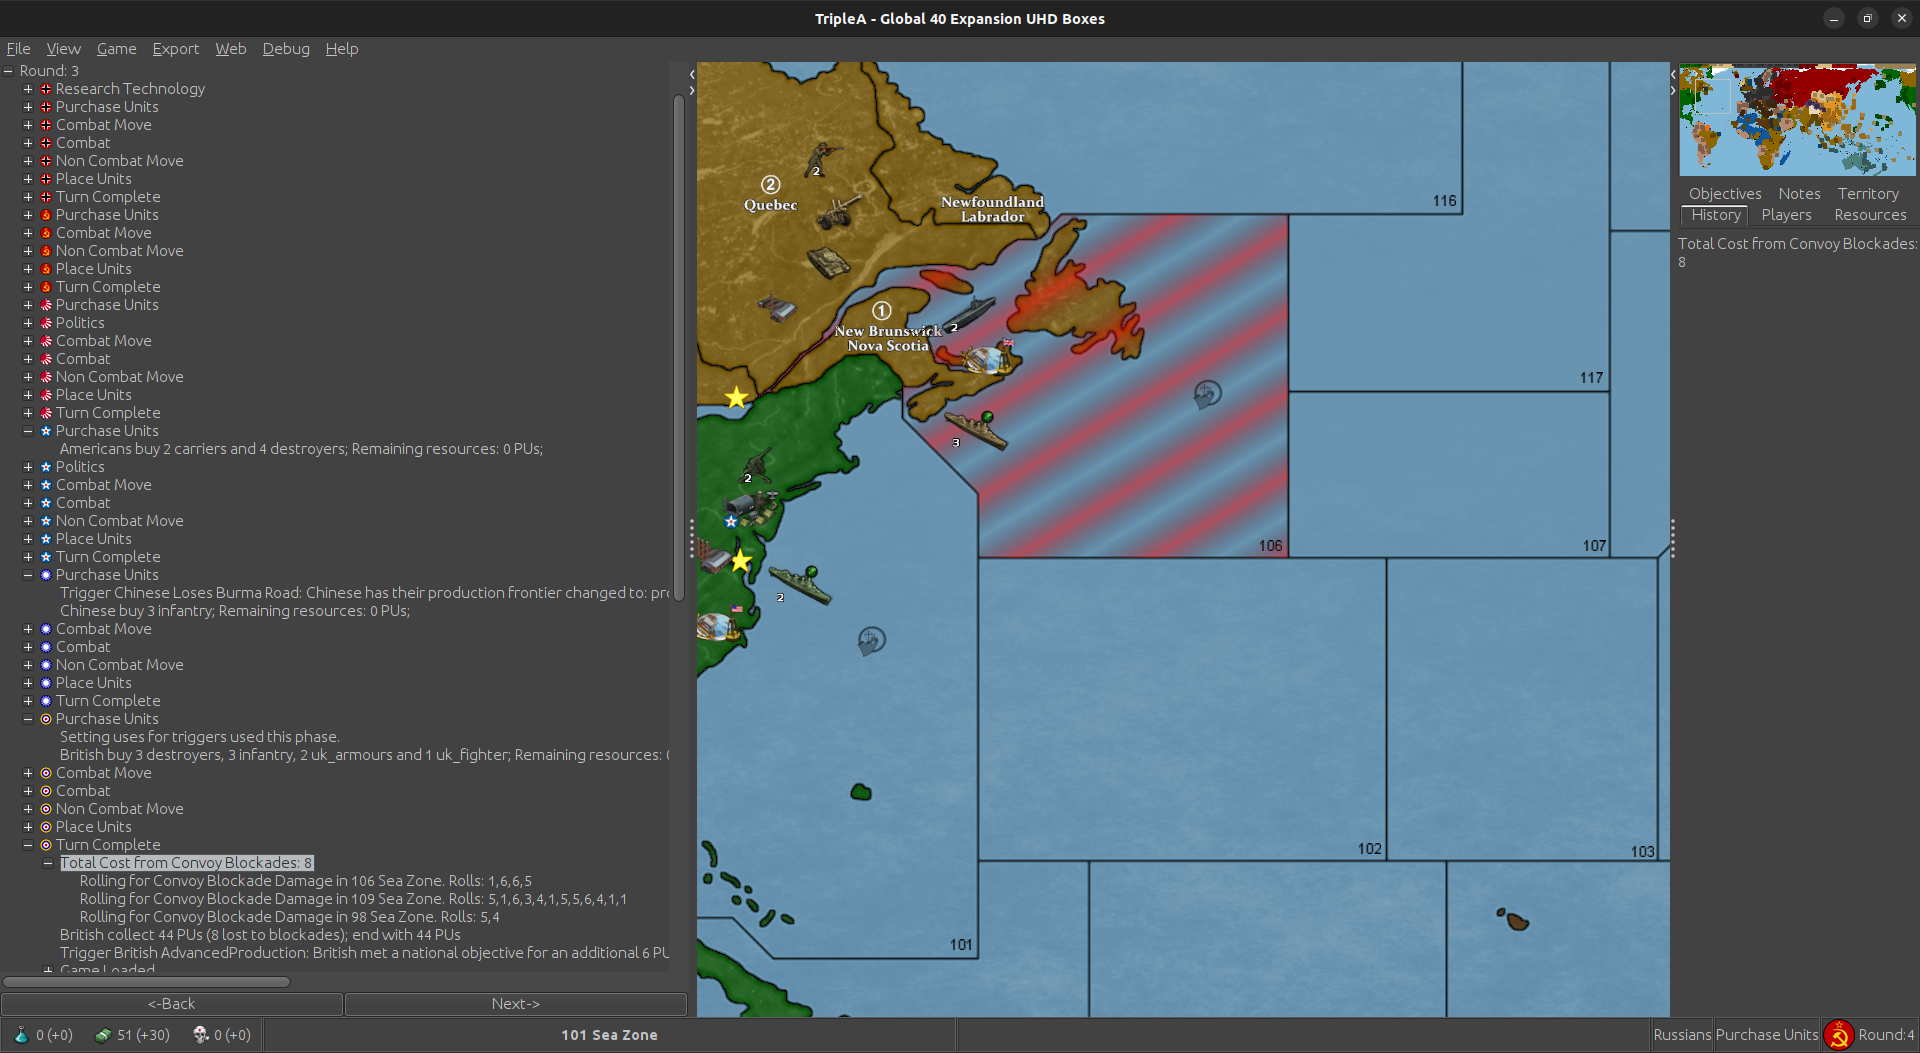The image size is (1920, 1053).
Task: Collapse the Round: 3 tree node
Action: [8, 71]
